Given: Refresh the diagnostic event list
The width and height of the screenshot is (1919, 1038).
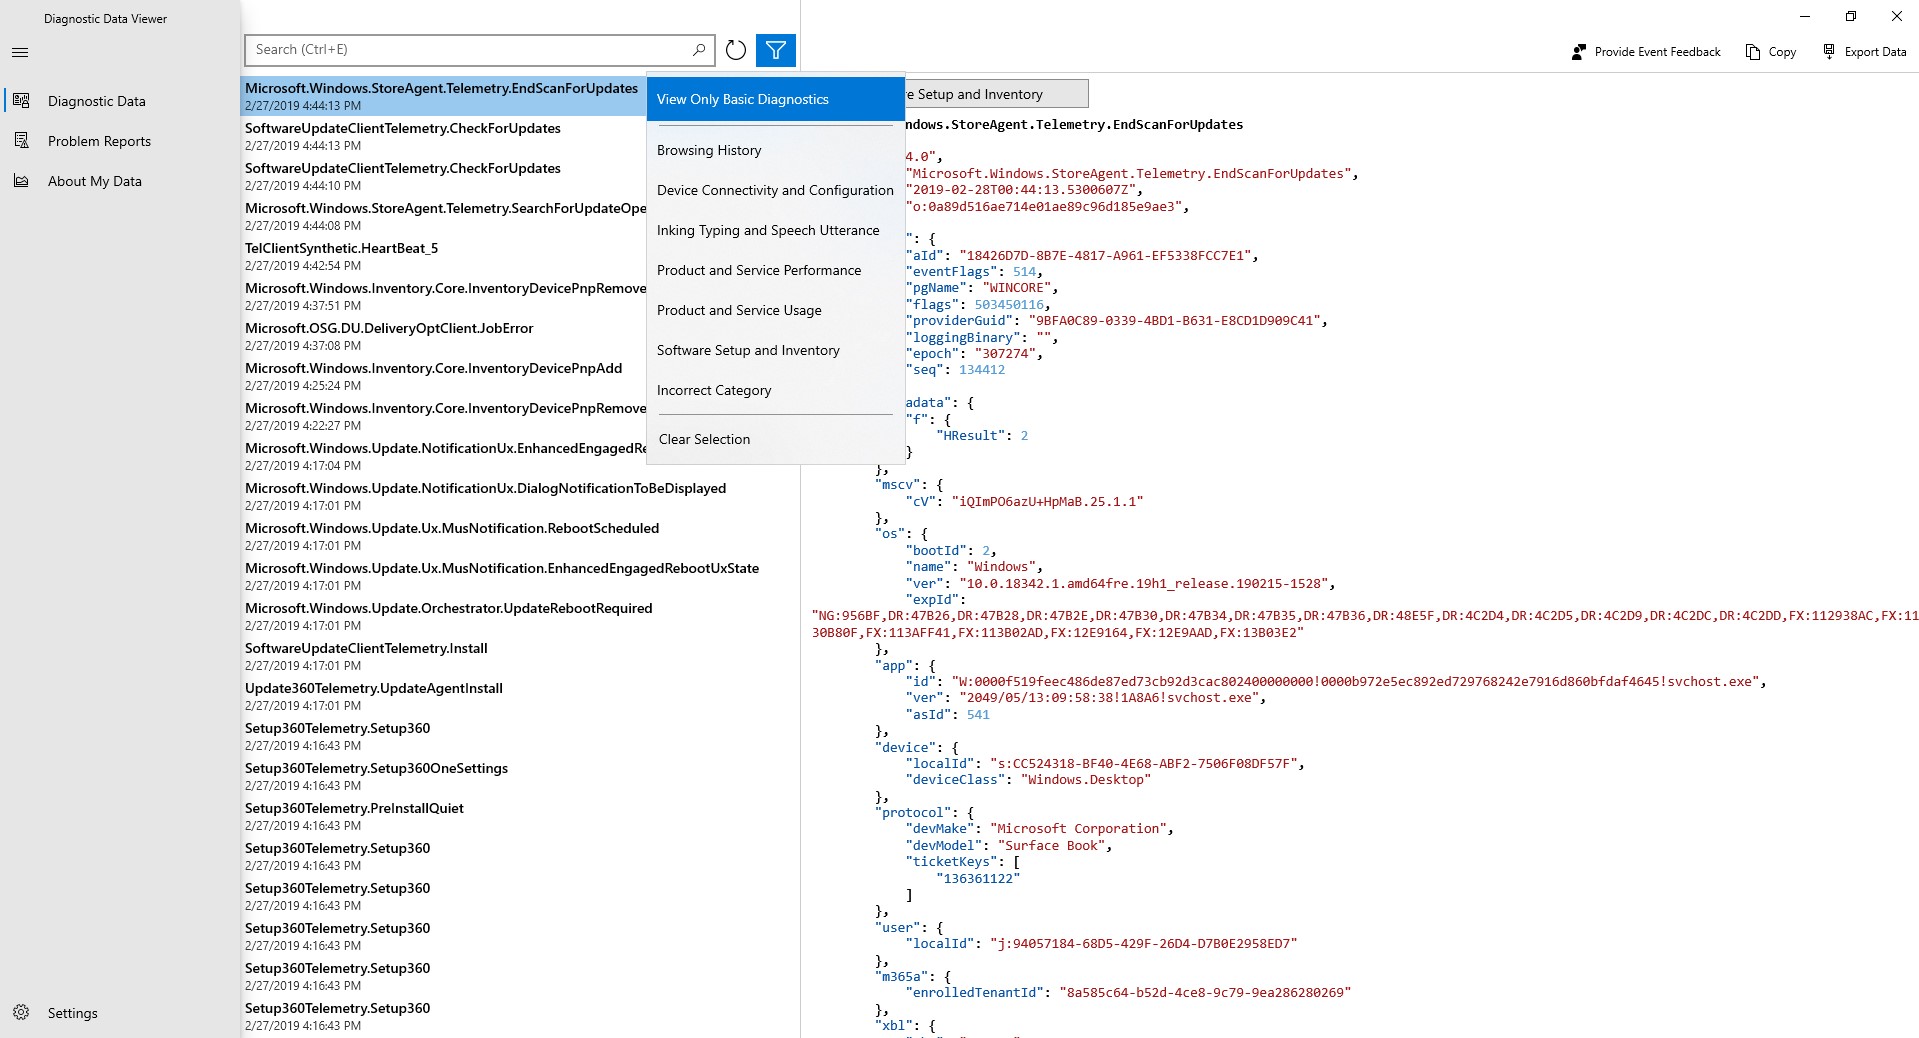Looking at the screenshot, I should pyautogui.click(x=736, y=50).
